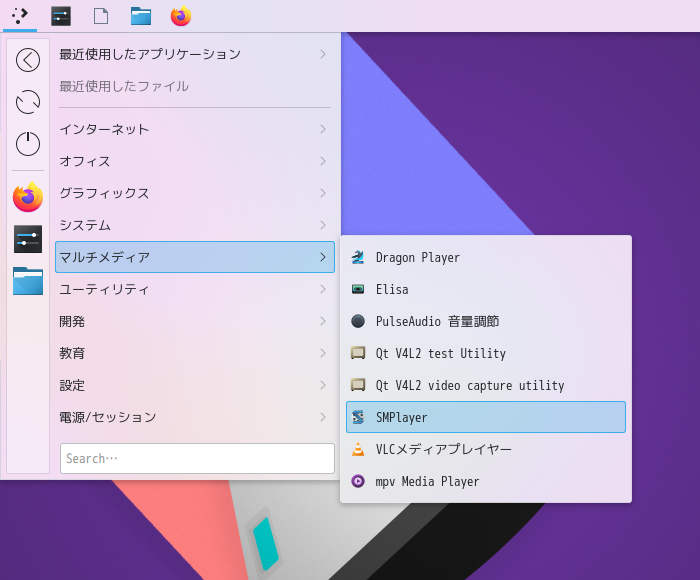Launch VLCメディアプレイヤー entry
This screenshot has width=700, height=580.
486,449
